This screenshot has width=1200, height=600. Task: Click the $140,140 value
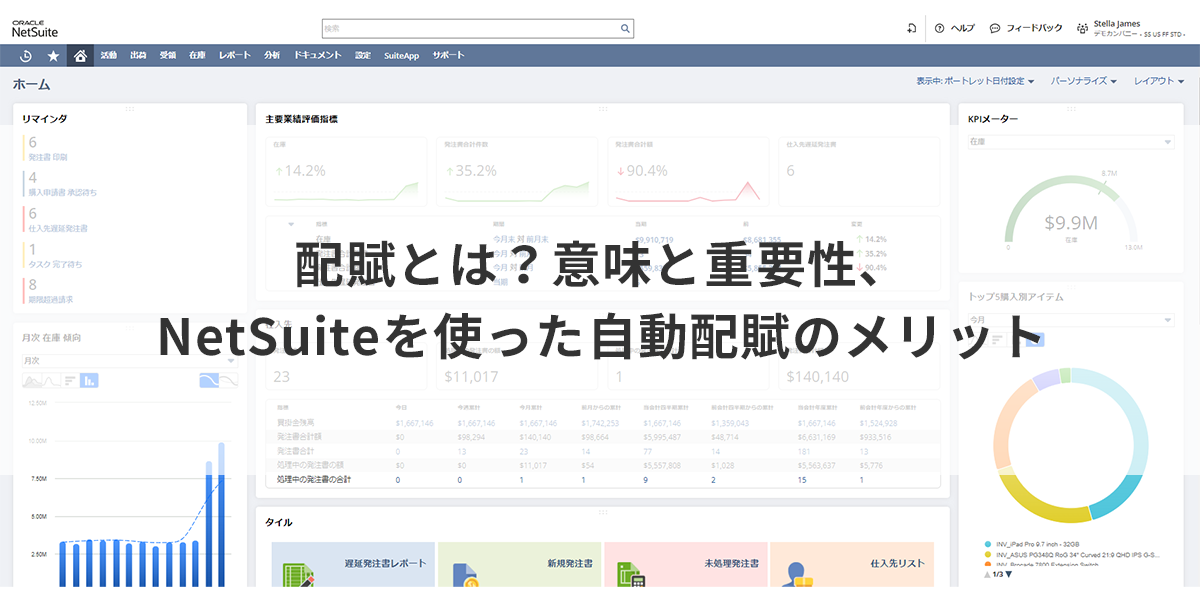[x=817, y=377]
